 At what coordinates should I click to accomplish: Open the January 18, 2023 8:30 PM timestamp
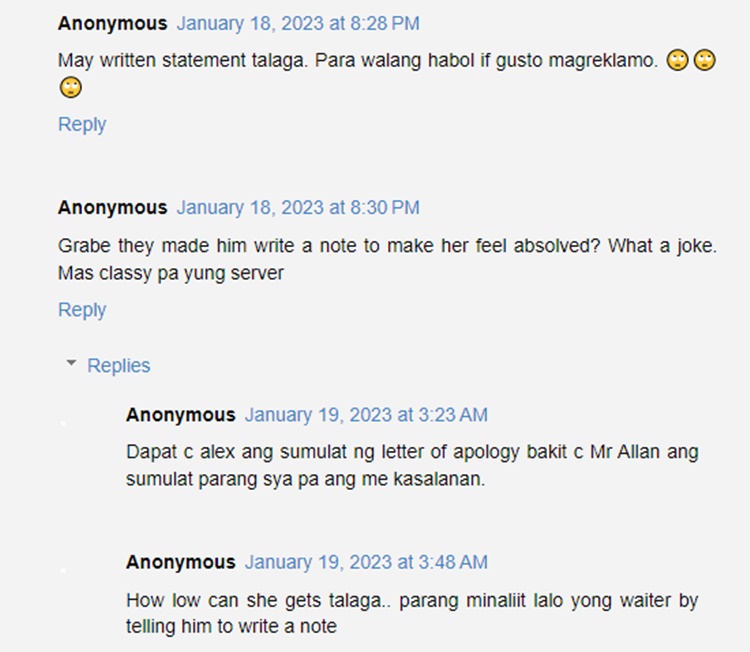pos(298,208)
